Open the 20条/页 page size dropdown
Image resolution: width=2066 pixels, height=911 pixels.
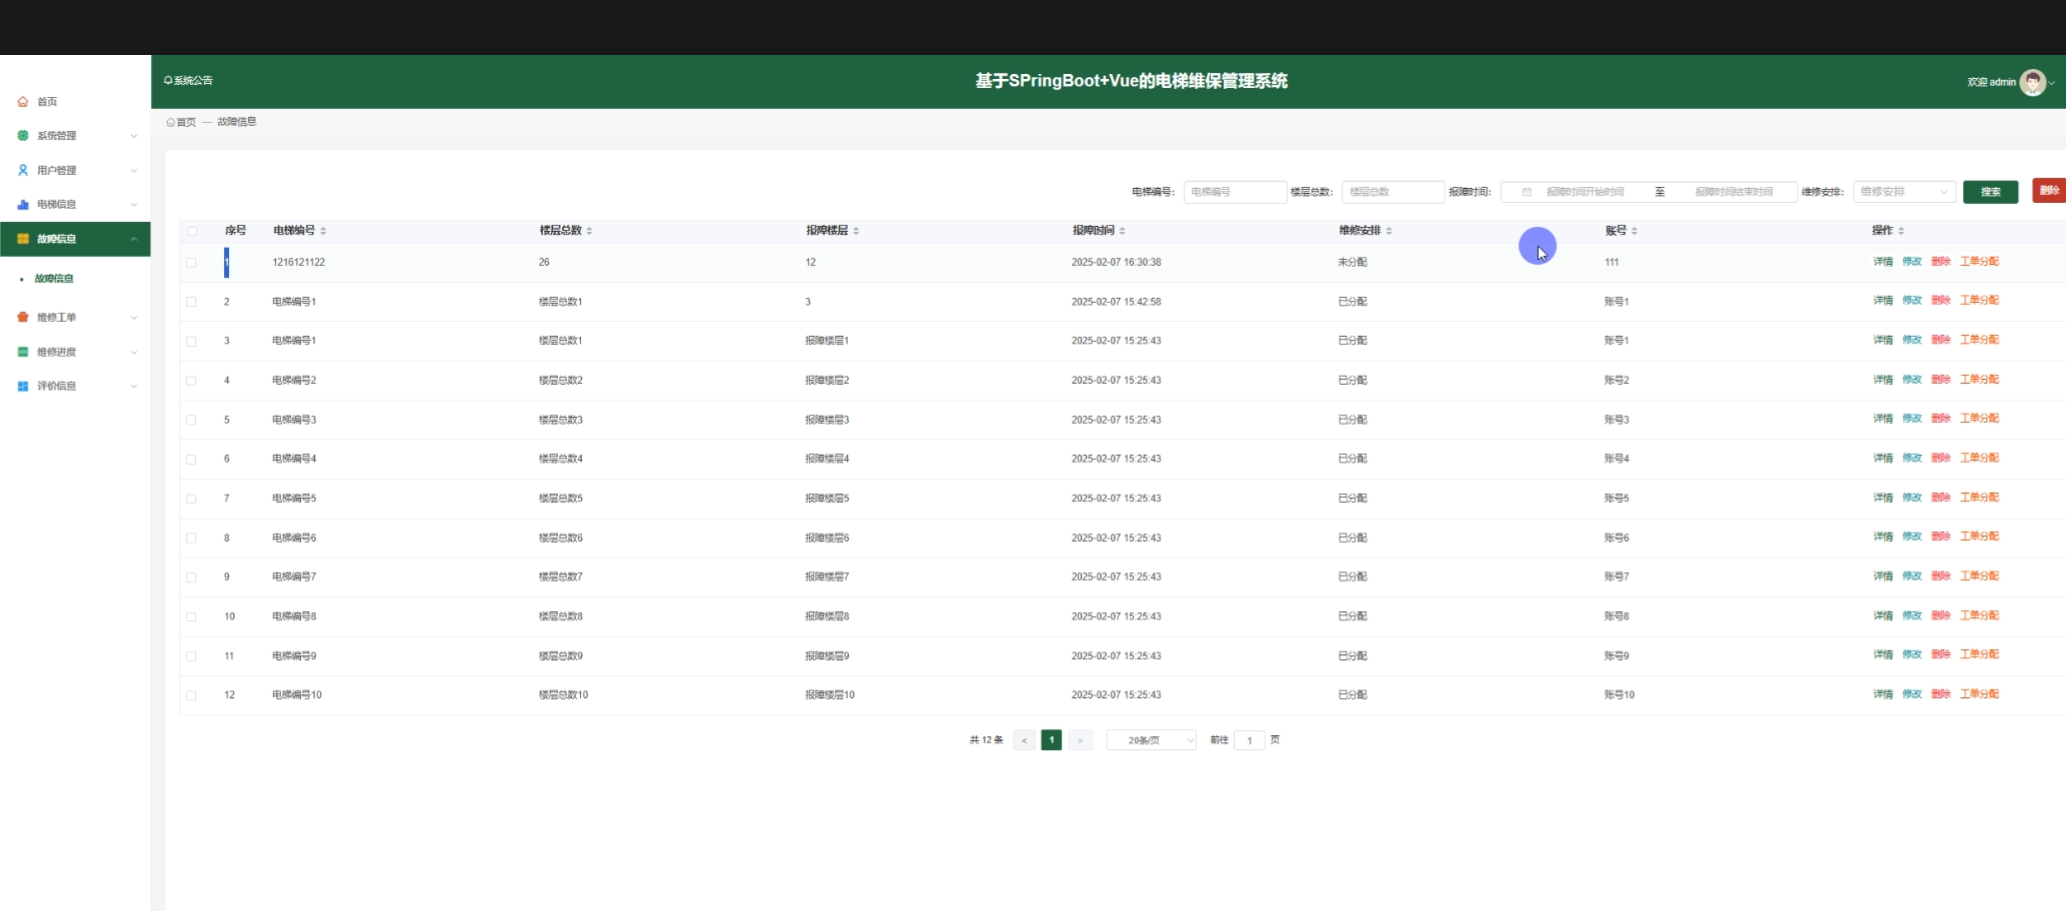(x=1151, y=740)
